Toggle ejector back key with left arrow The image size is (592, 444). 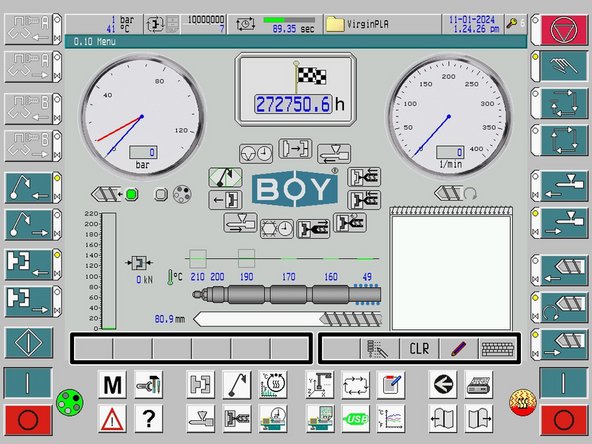pyautogui.click(x=29, y=188)
